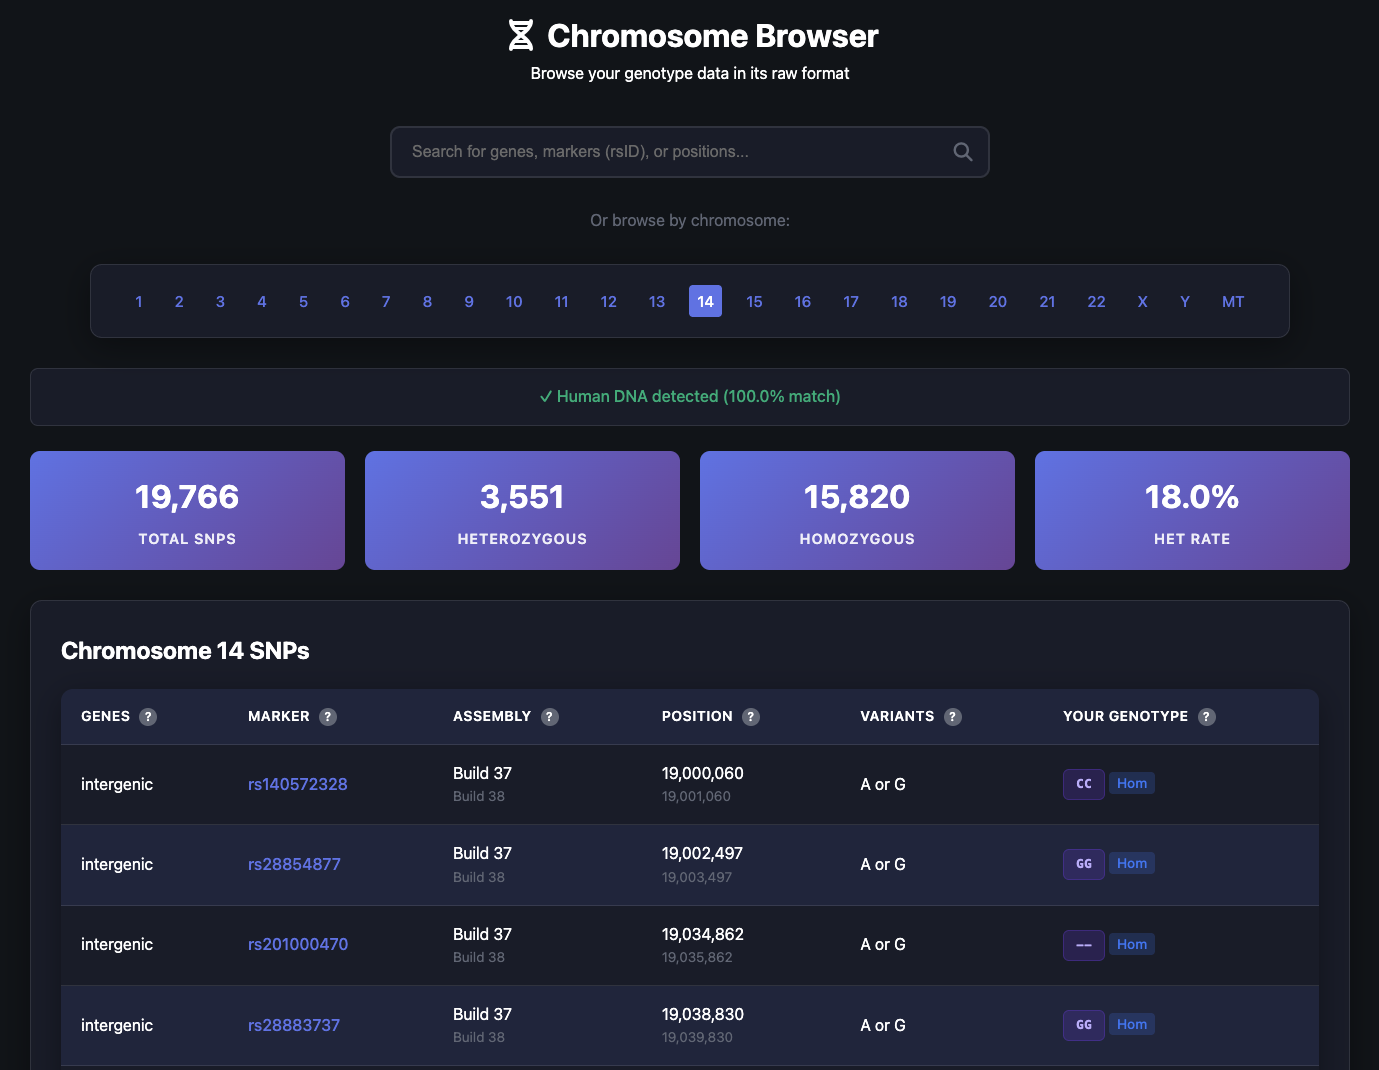The width and height of the screenshot is (1379, 1070).
Task: Select chromosome 22
Action: (1096, 301)
